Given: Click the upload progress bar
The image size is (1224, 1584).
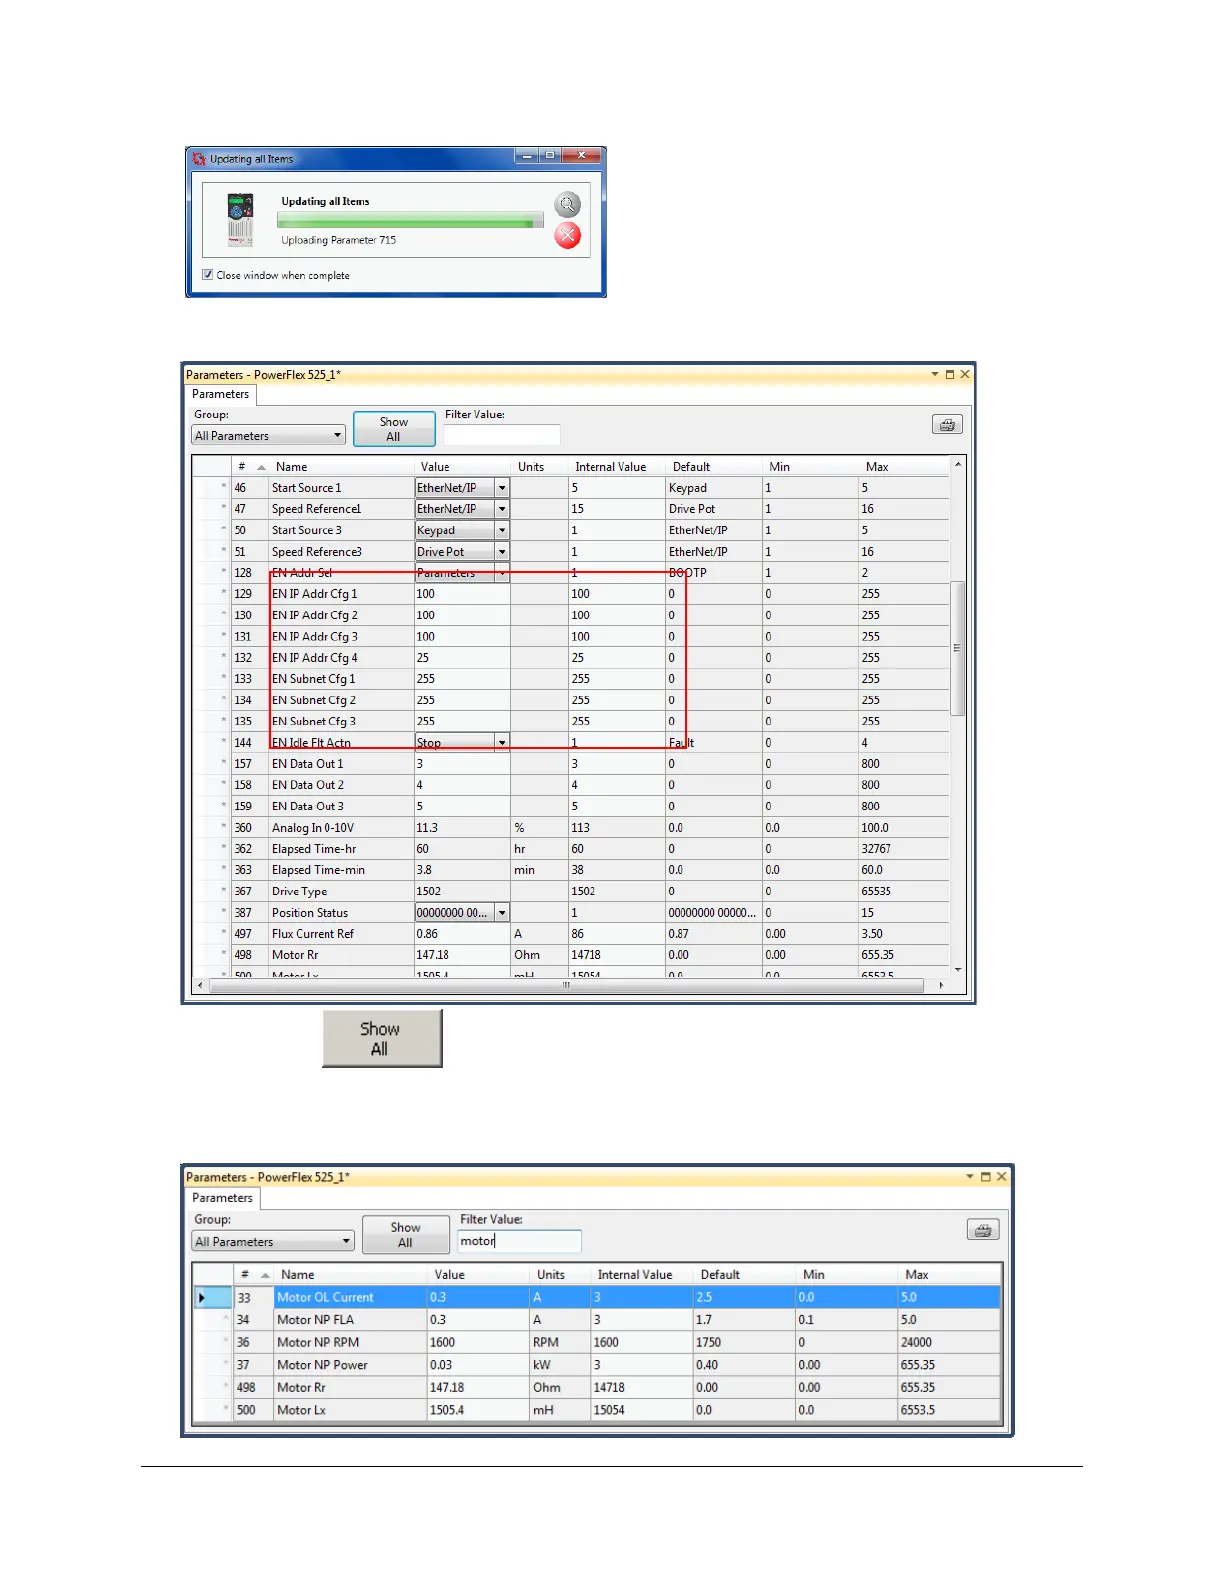Looking at the screenshot, I should pyautogui.click(x=411, y=221).
